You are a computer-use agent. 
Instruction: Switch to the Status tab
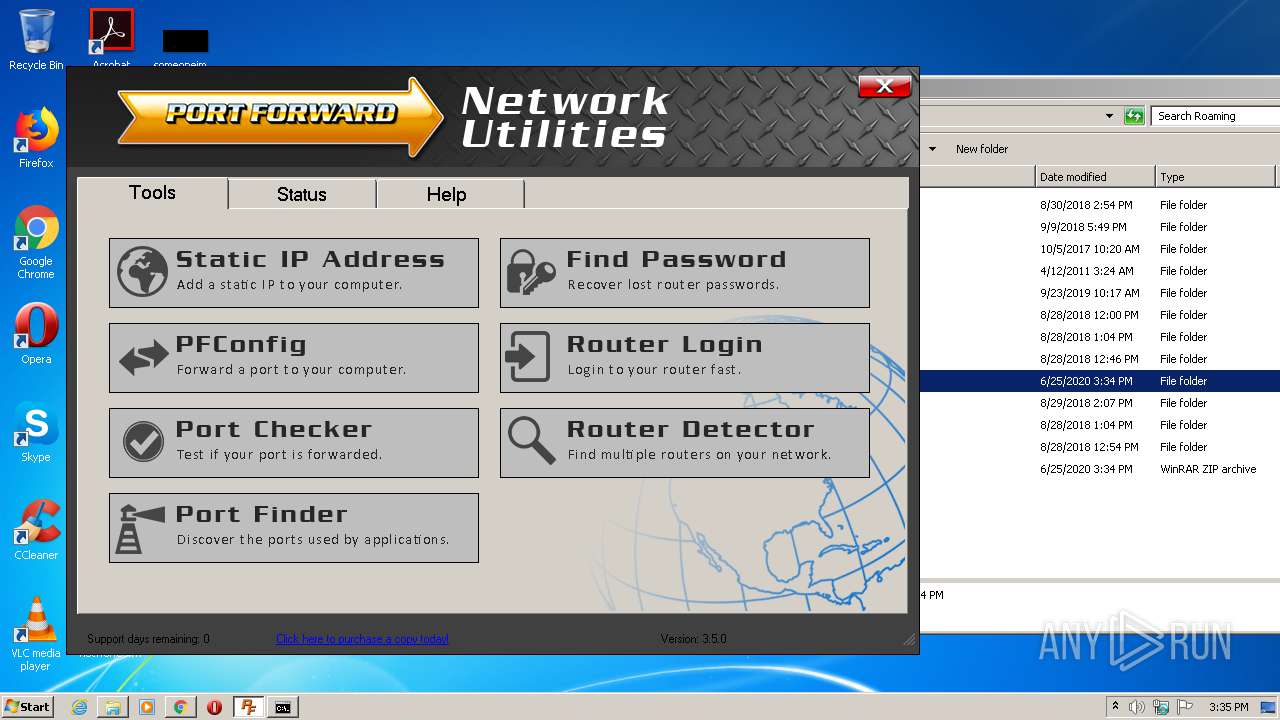(302, 194)
